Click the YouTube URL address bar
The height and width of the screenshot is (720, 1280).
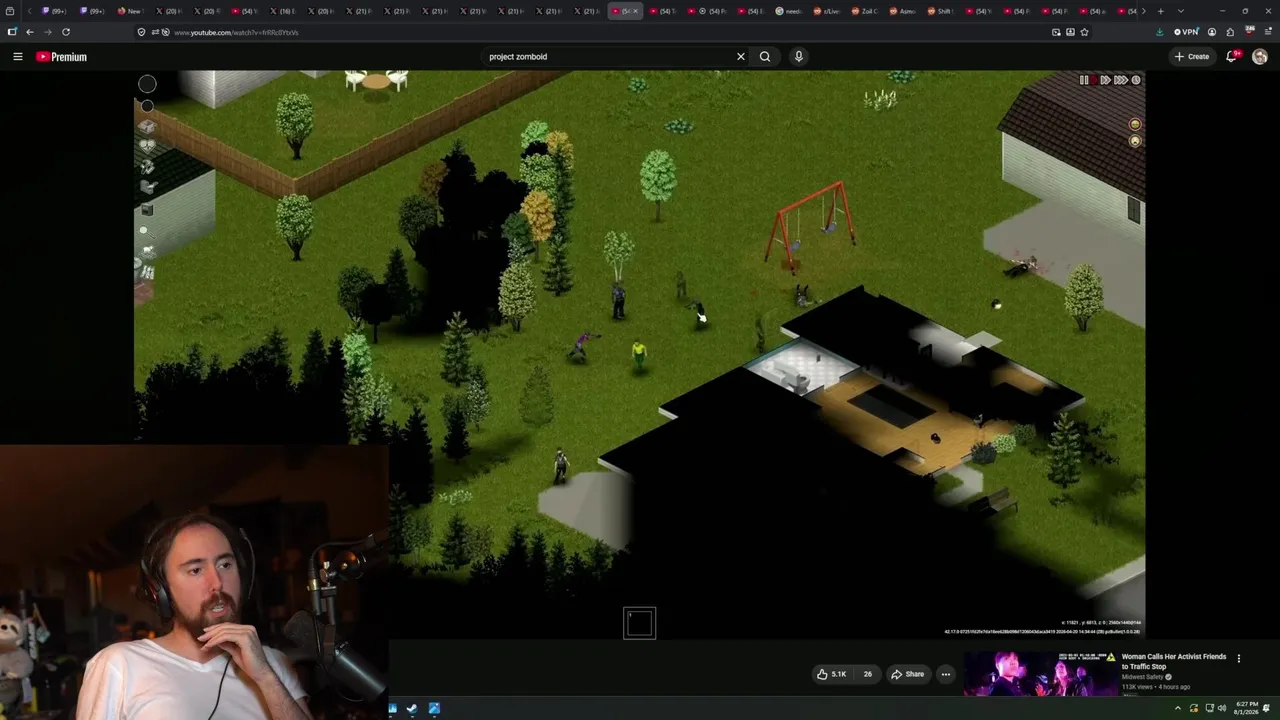[600, 32]
